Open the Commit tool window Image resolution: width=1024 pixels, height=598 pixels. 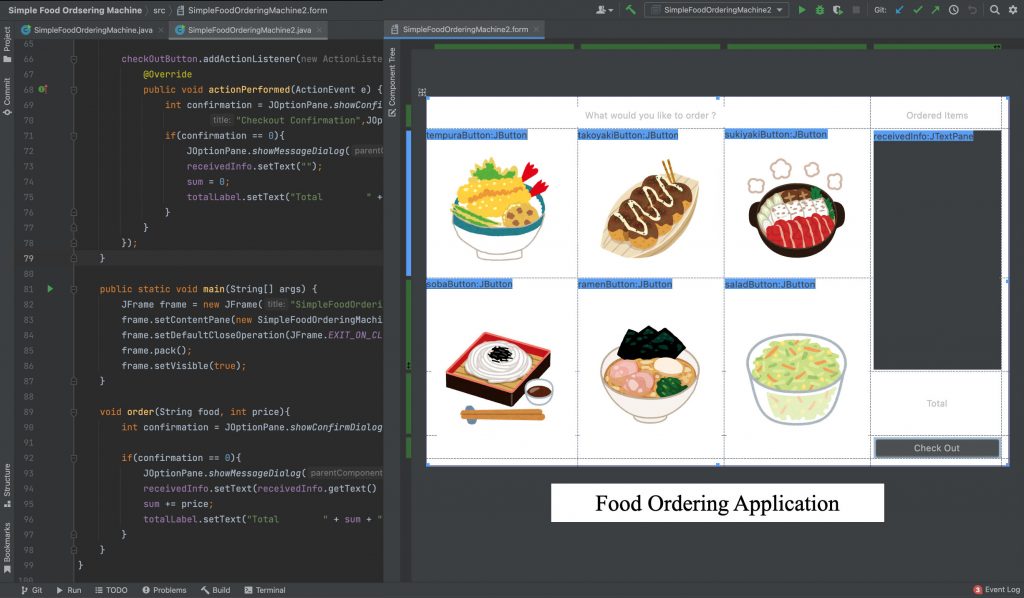tap(7, 96)
